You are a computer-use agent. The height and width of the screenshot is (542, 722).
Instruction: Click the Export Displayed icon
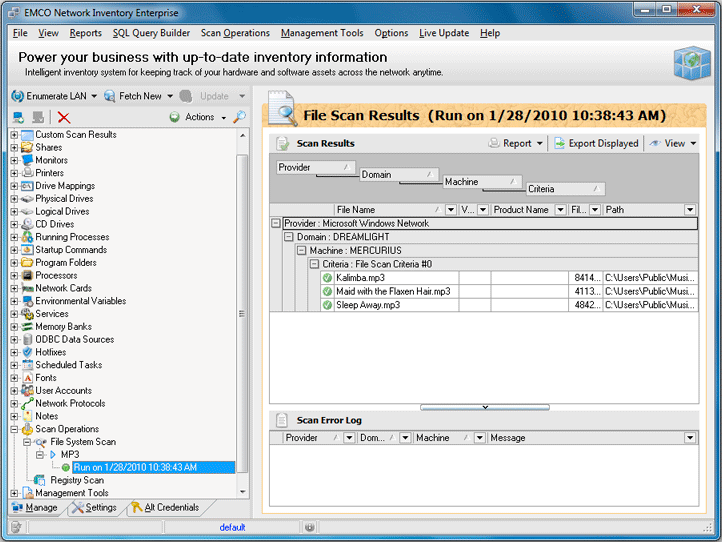coord(560,143)
